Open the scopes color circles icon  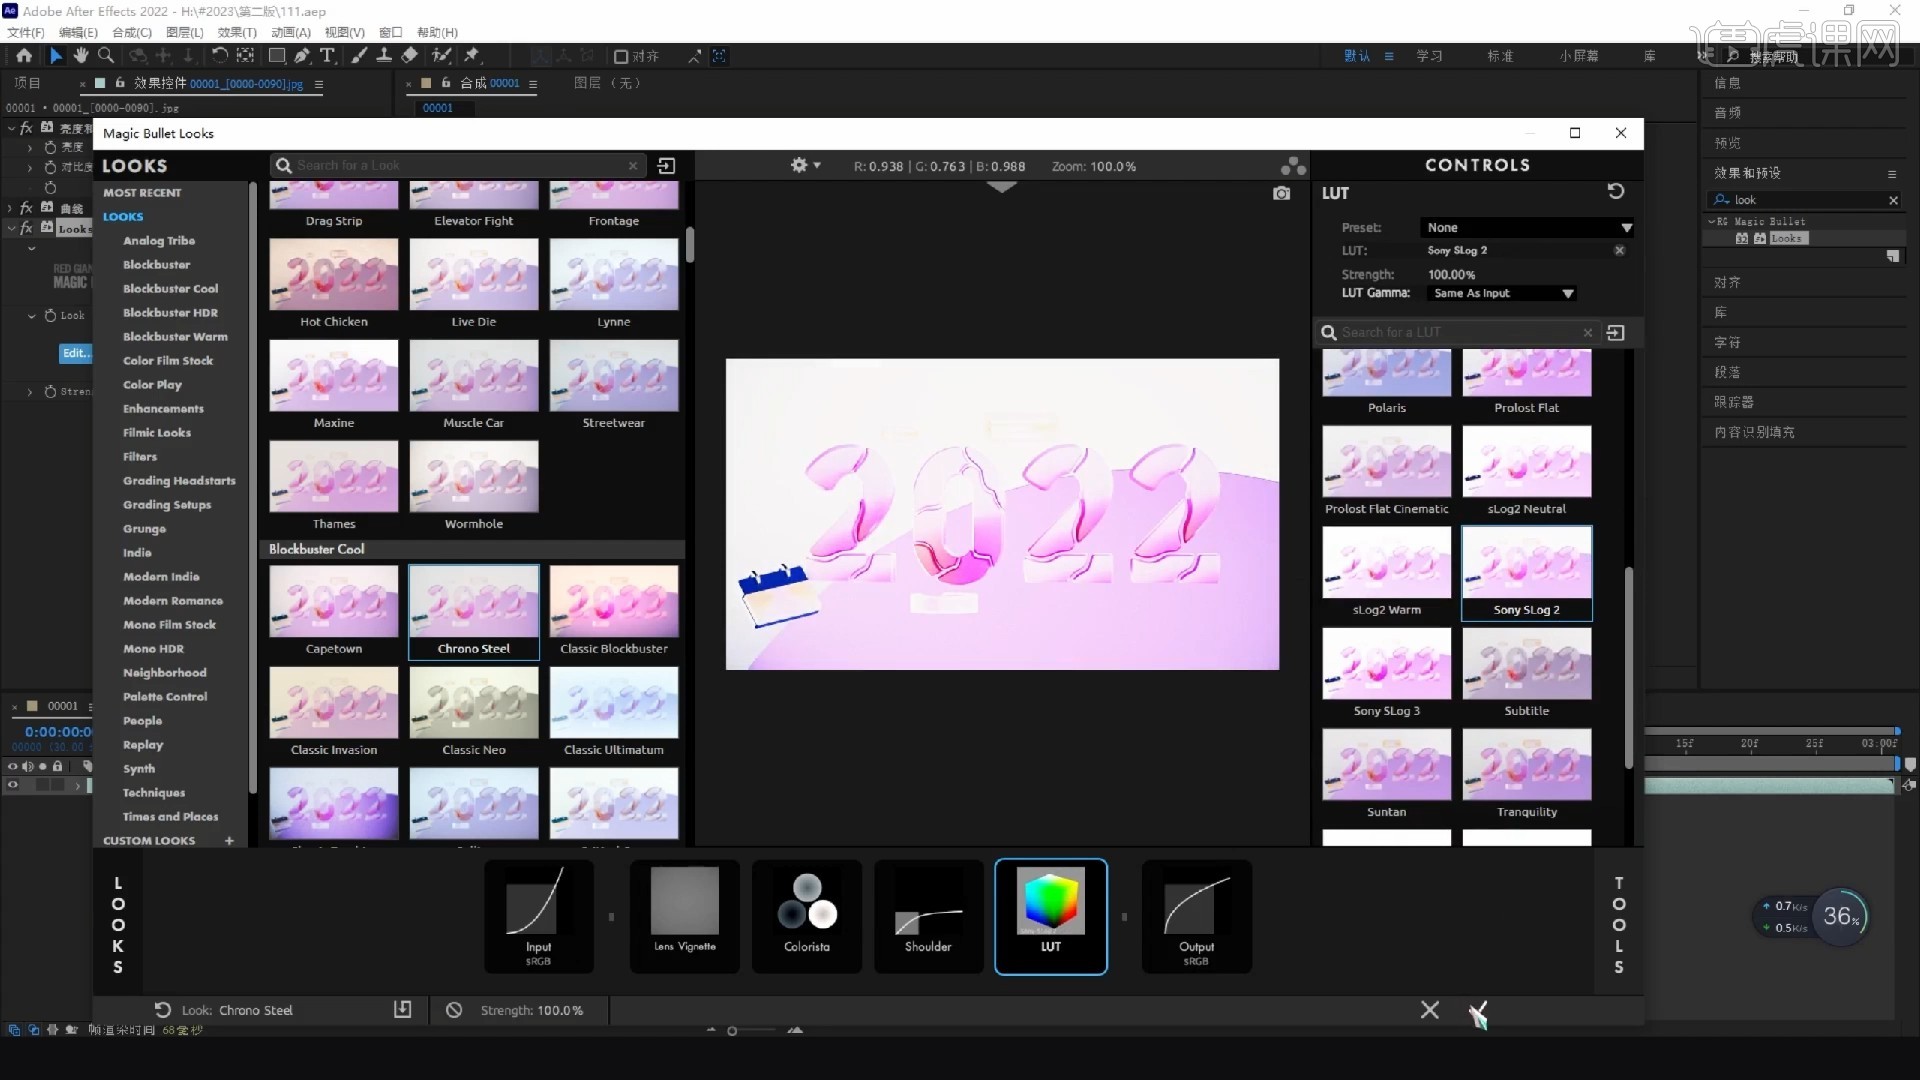point(1293,166)
